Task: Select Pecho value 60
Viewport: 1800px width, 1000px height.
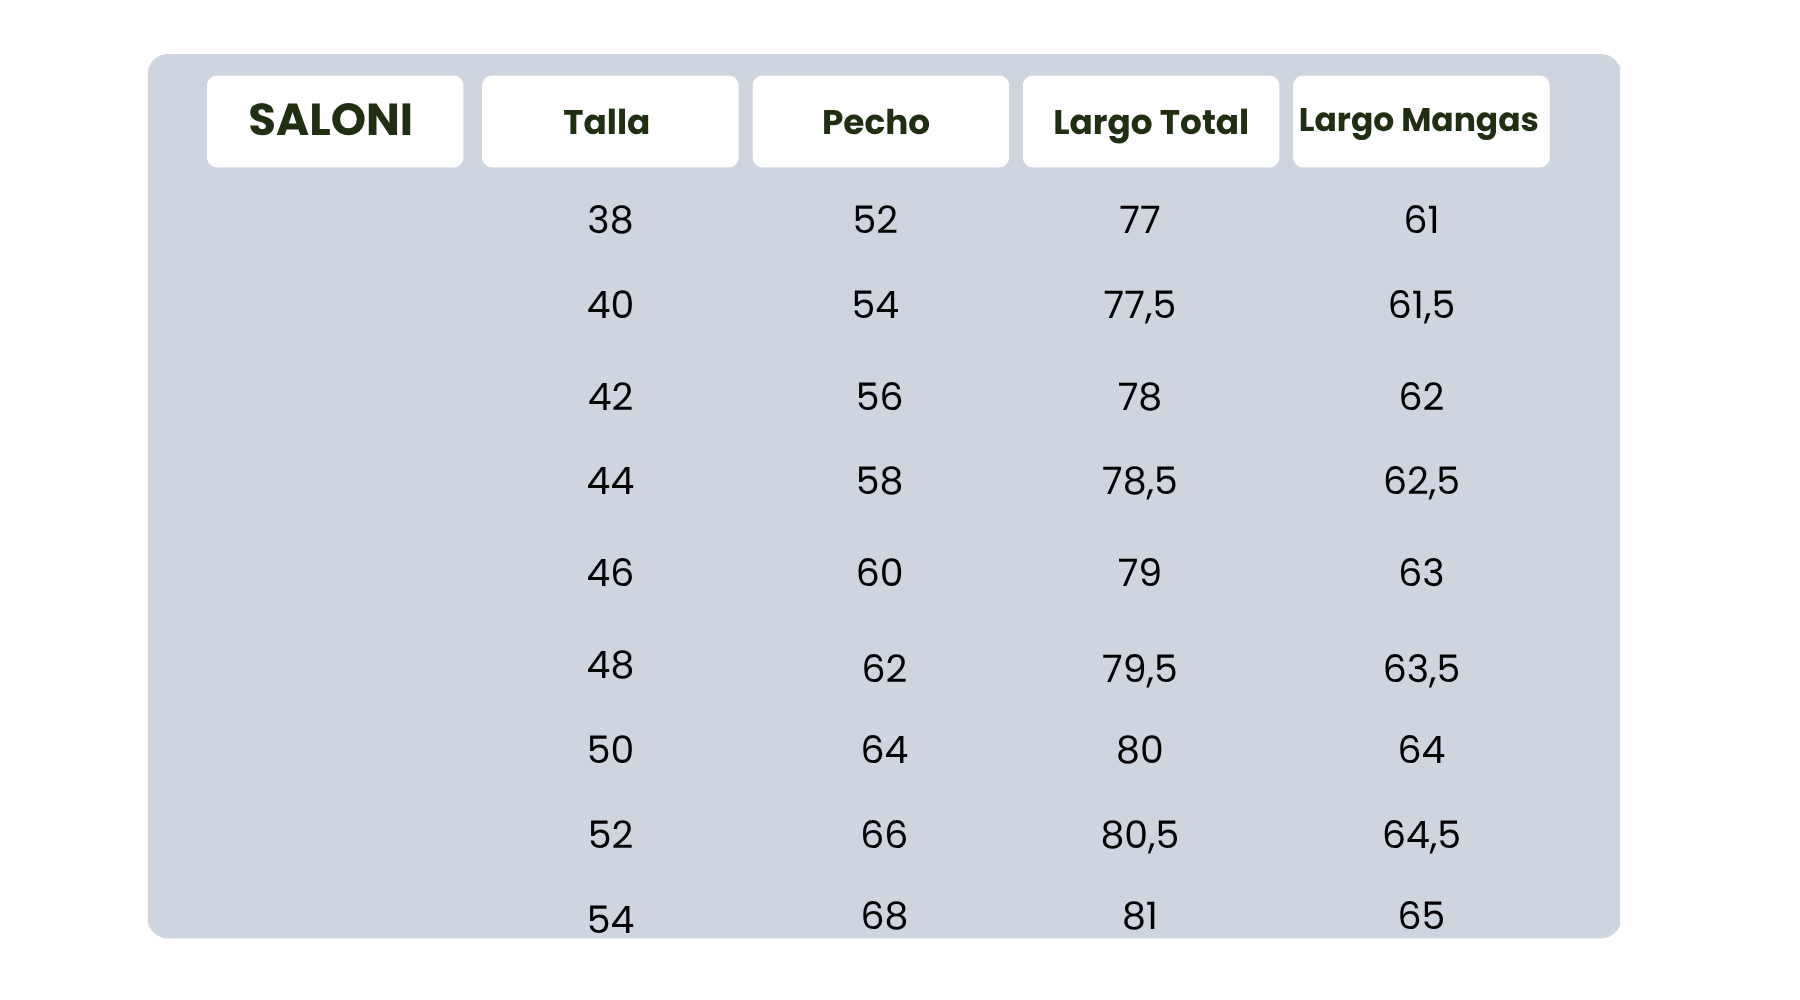Action: [x=879, y=573]
